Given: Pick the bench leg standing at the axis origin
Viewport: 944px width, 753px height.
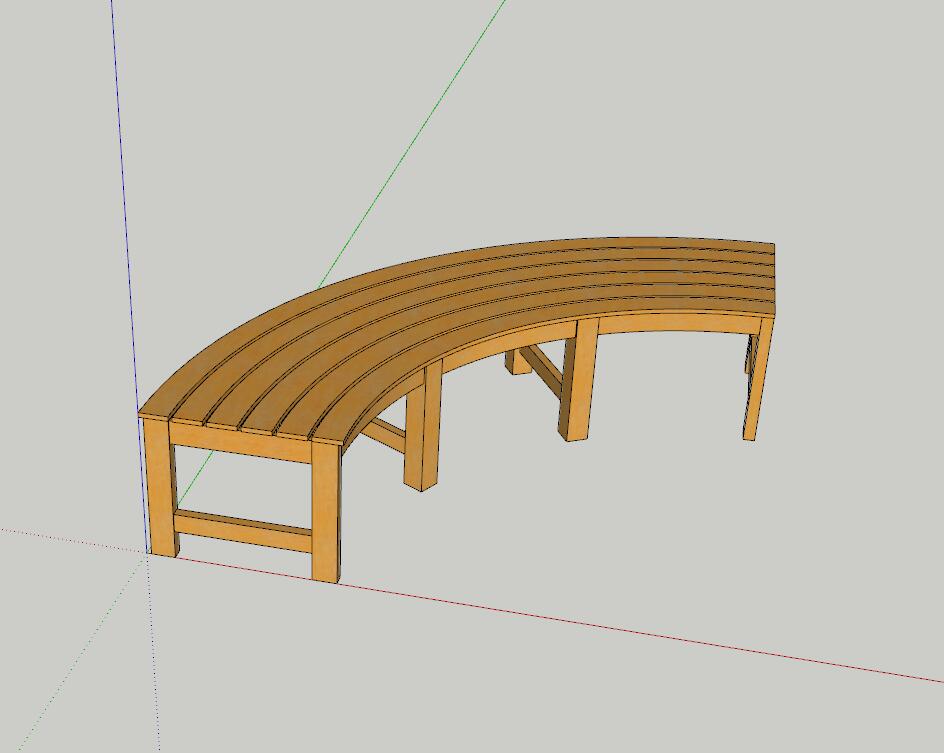Looking at the screenshot, I should pyautogui.click(x=160, y=486).
